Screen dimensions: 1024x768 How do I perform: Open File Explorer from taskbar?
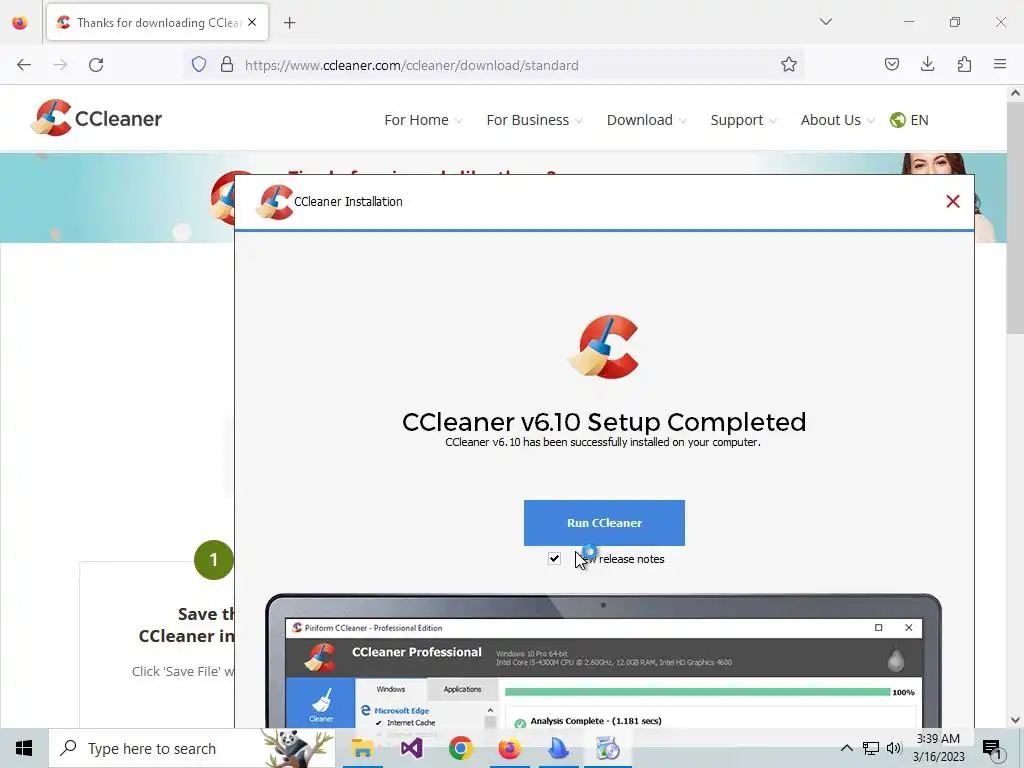click(362, 748)
